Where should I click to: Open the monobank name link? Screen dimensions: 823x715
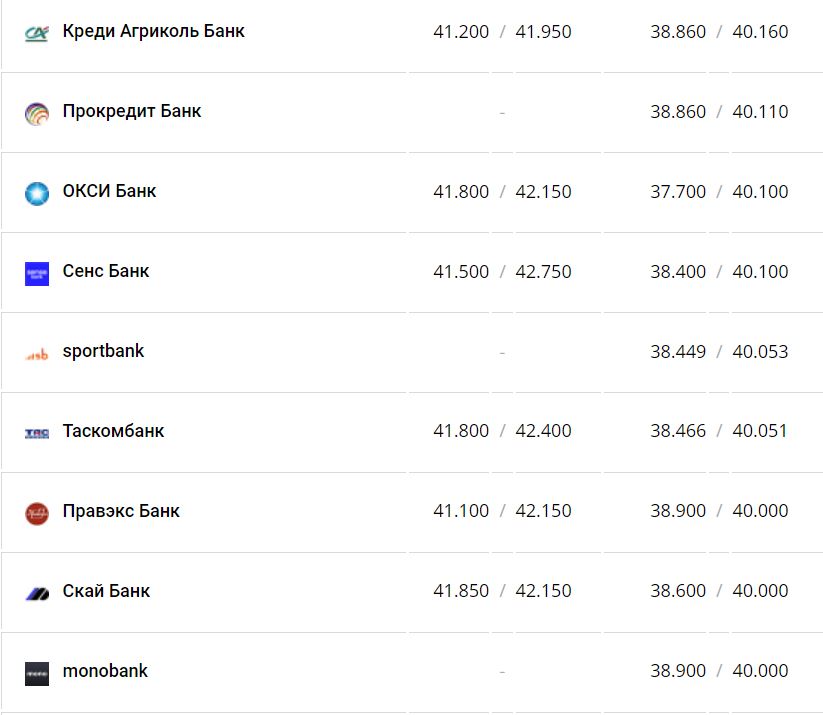[105, 671]
